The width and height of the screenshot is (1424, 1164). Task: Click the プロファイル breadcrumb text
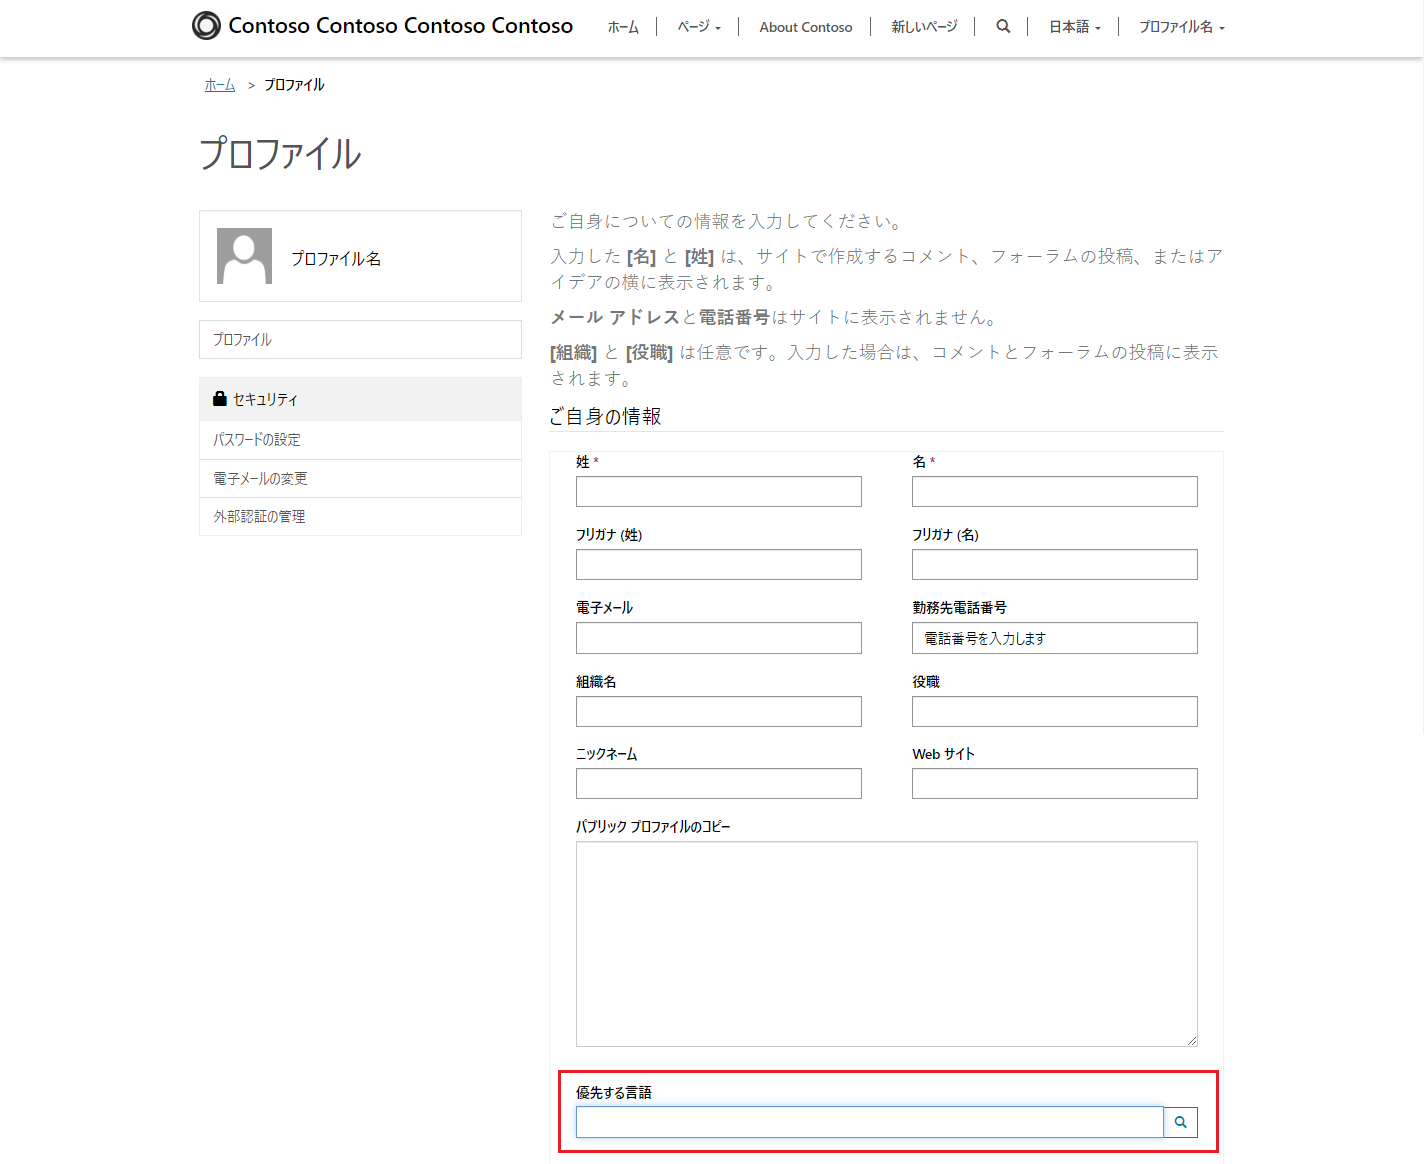[294, 85]
